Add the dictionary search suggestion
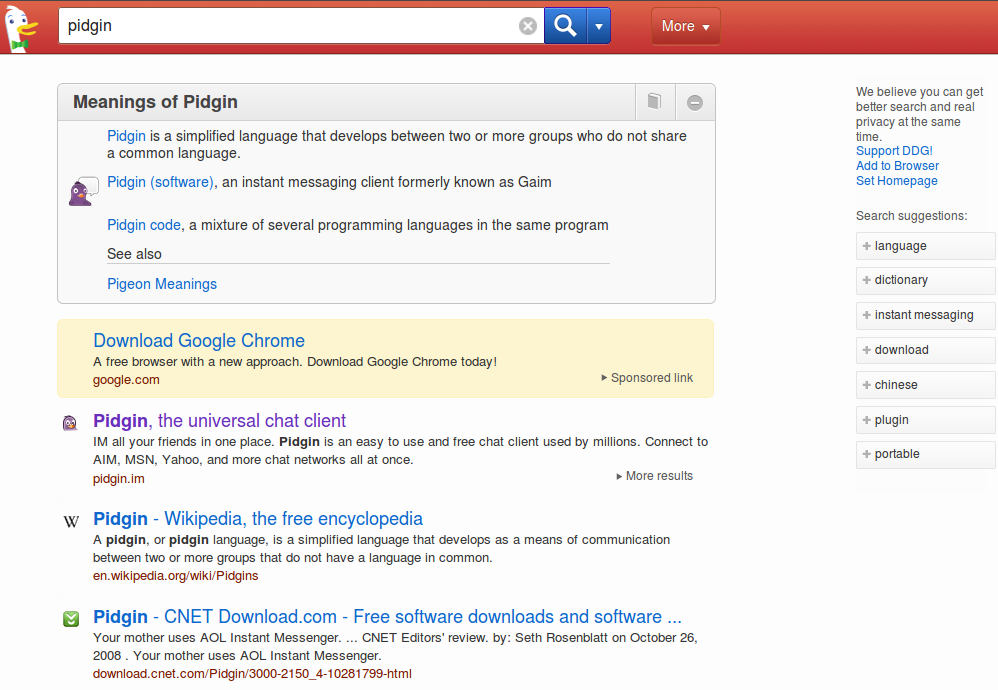998x690 pixels. (x=925, y=281)
